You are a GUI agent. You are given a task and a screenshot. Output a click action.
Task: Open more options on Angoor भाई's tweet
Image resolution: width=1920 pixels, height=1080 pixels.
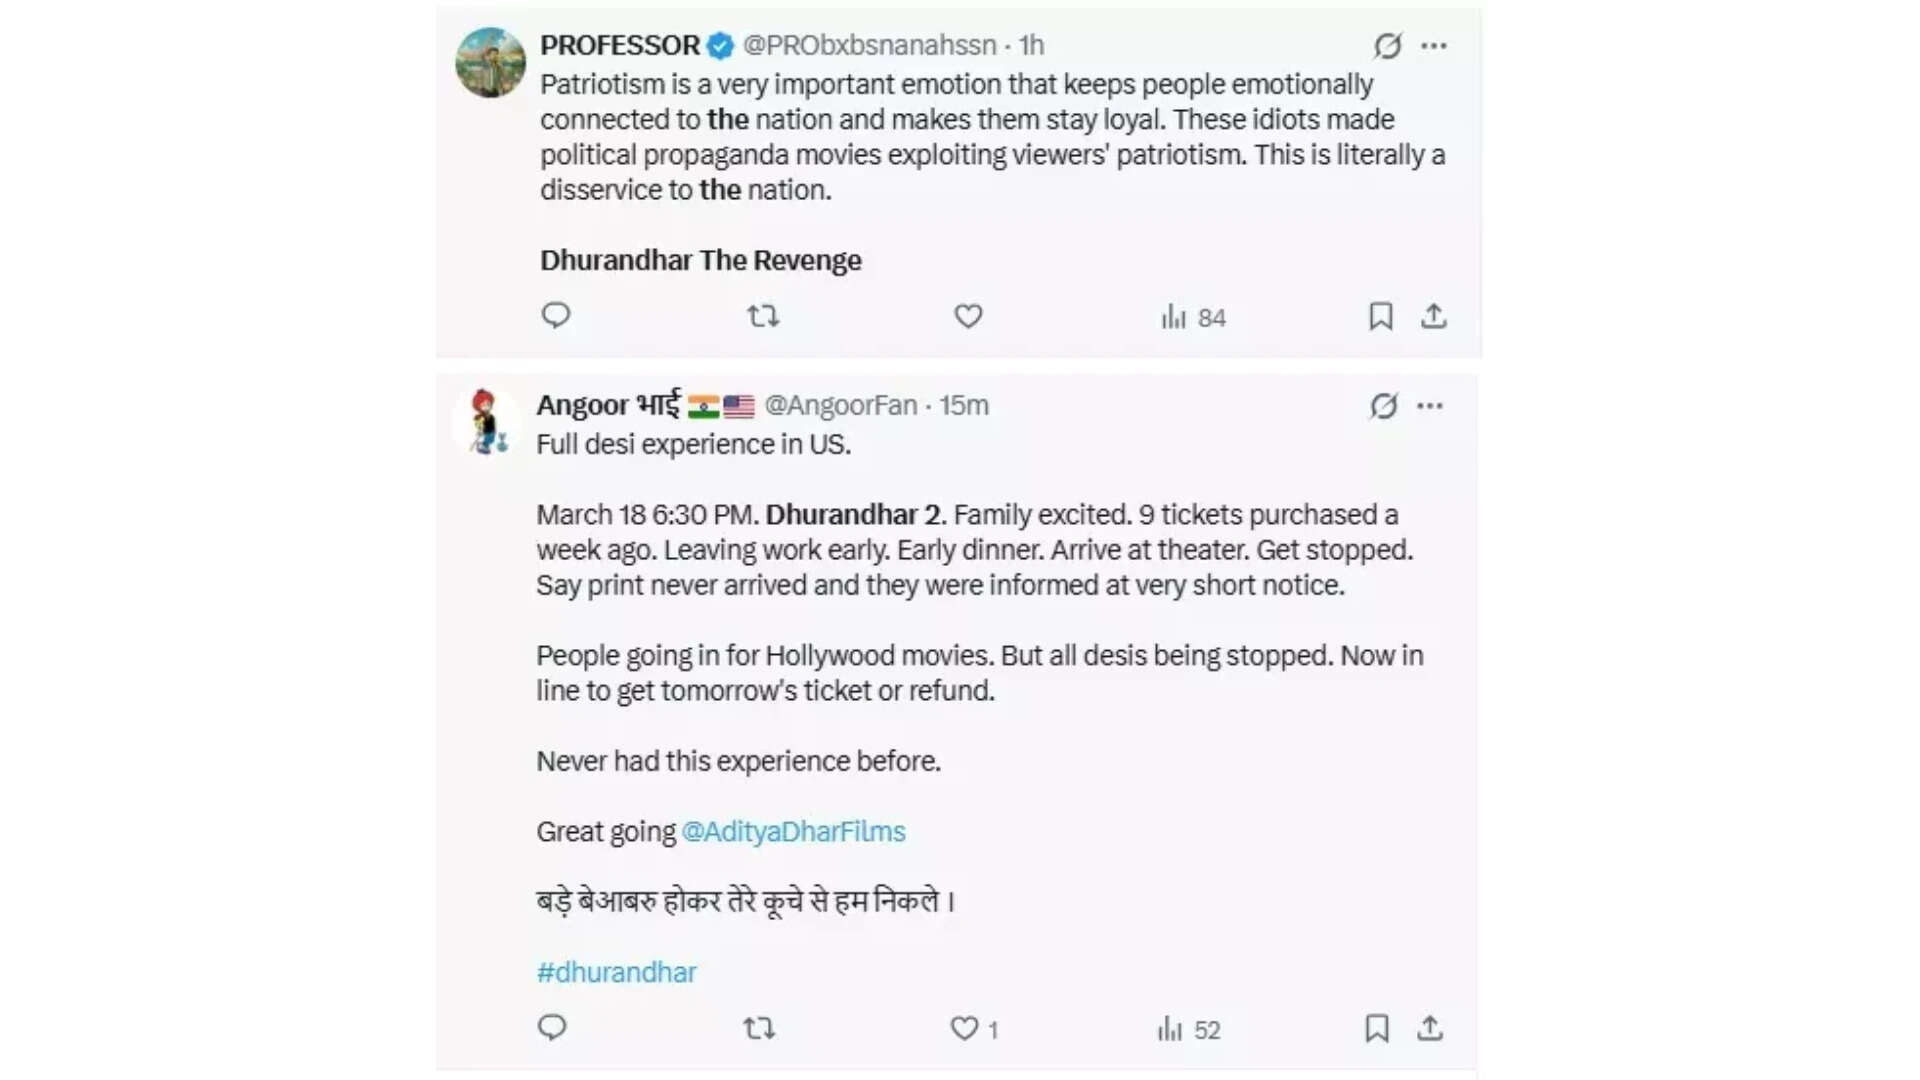pyautogui.click(x=1432, y=406)
